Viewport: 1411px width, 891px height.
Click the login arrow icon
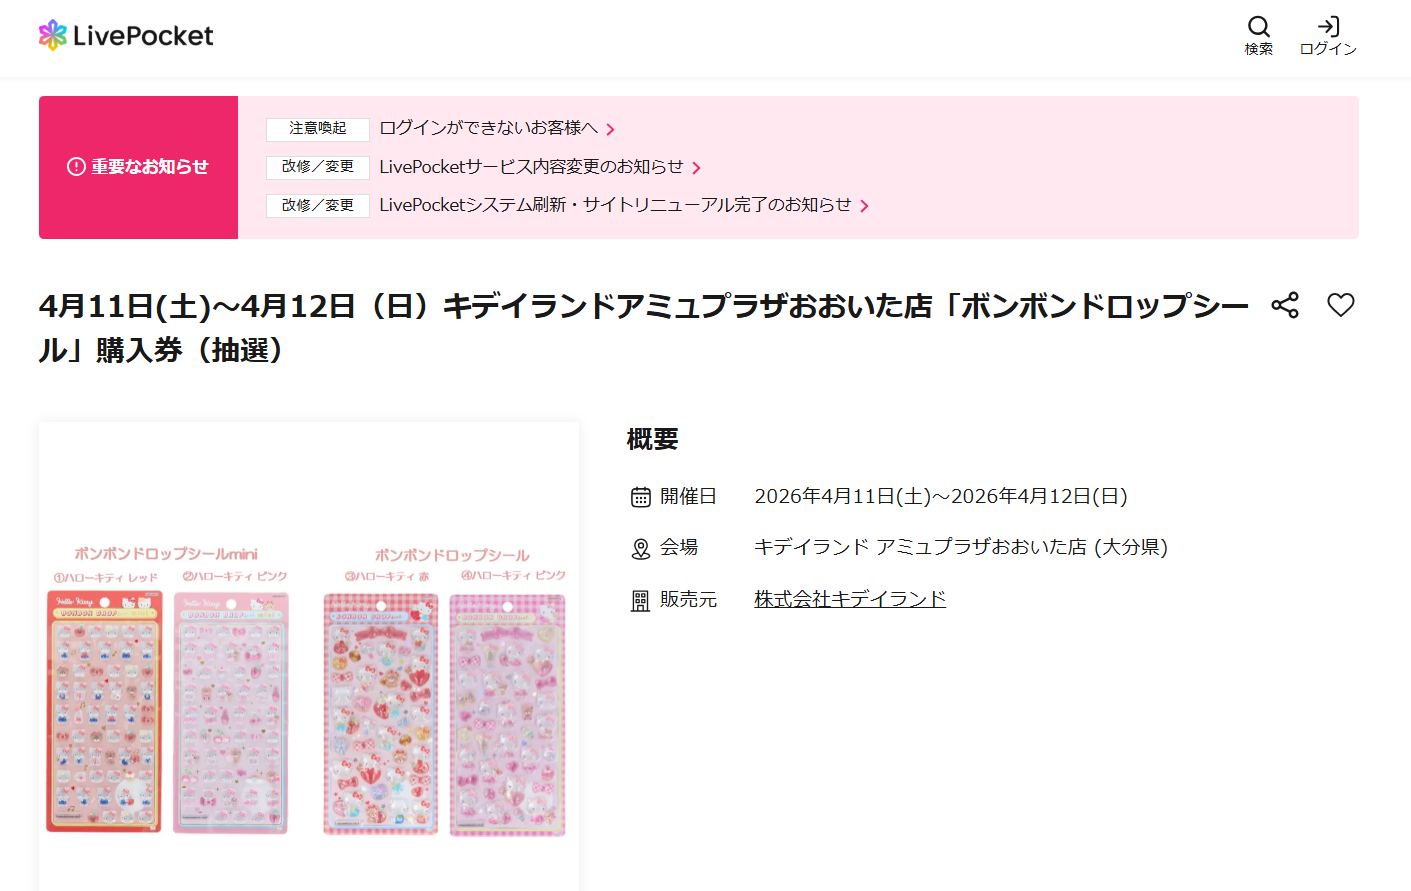pyautogui.click(x=1328, y=27)
